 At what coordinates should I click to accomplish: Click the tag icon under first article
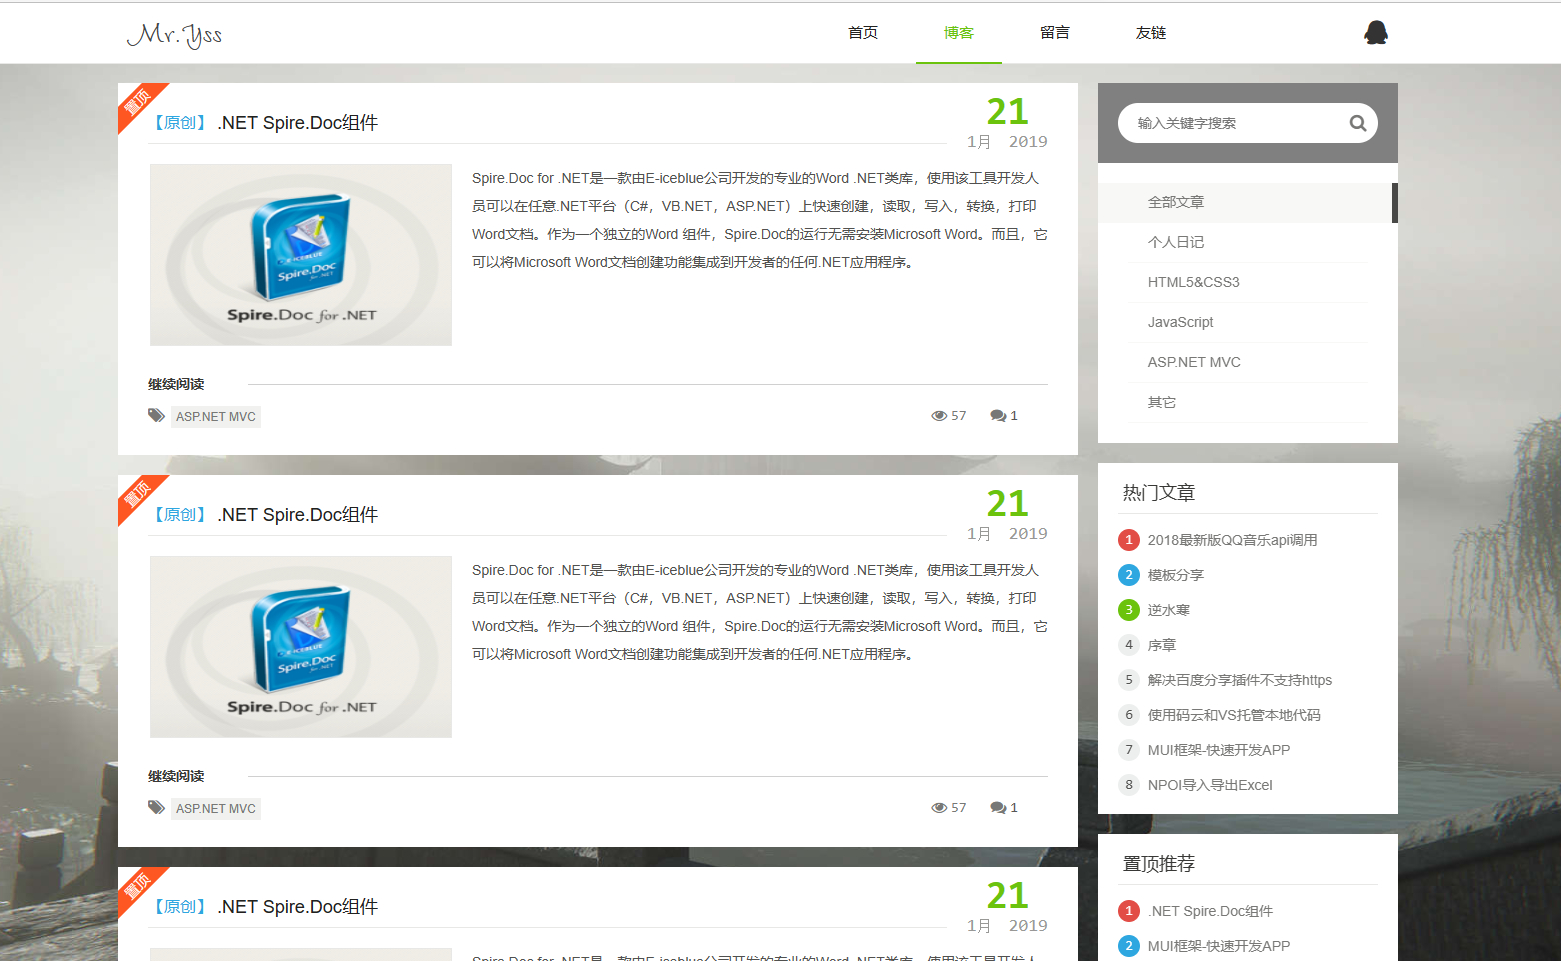point(156,415)
